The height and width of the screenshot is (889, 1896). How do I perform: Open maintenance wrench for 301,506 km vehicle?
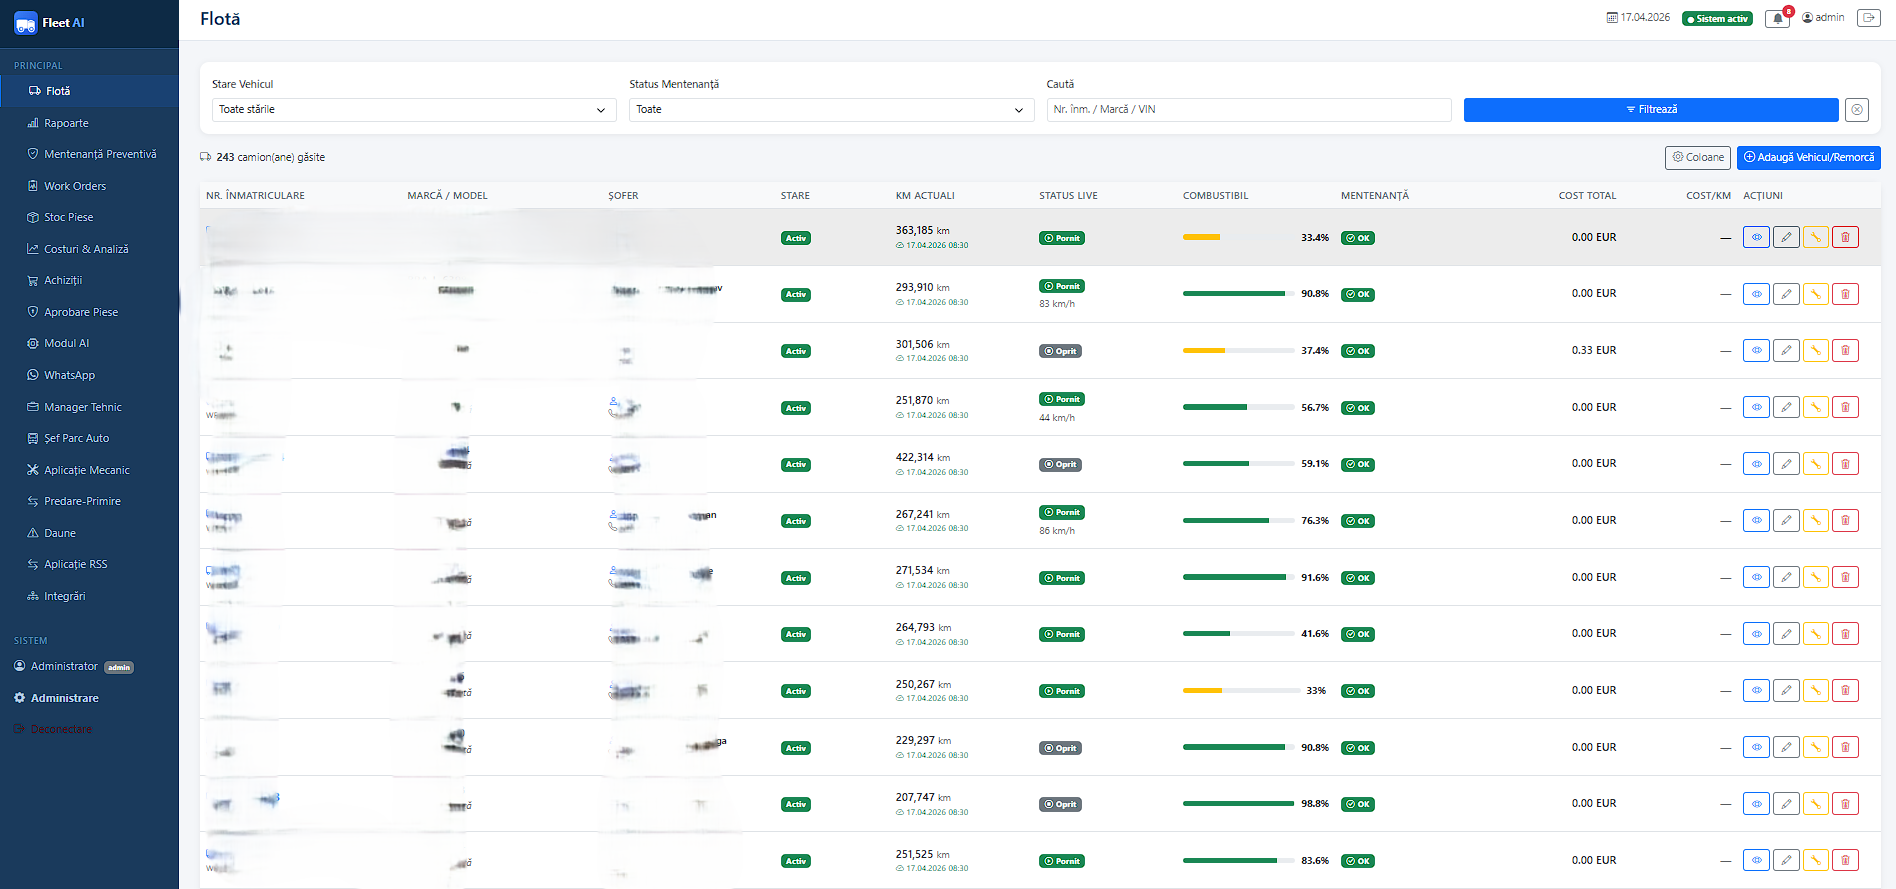(x=1815, y=351)
